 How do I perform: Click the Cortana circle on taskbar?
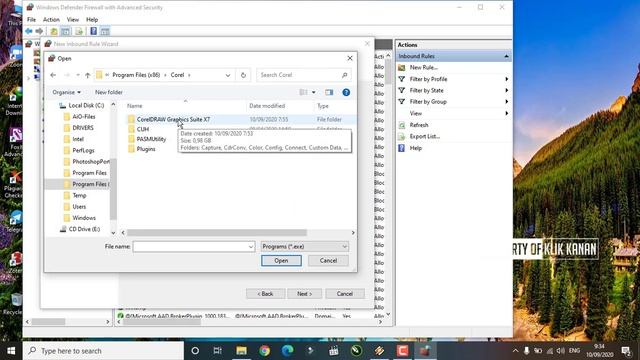[195, 351]
